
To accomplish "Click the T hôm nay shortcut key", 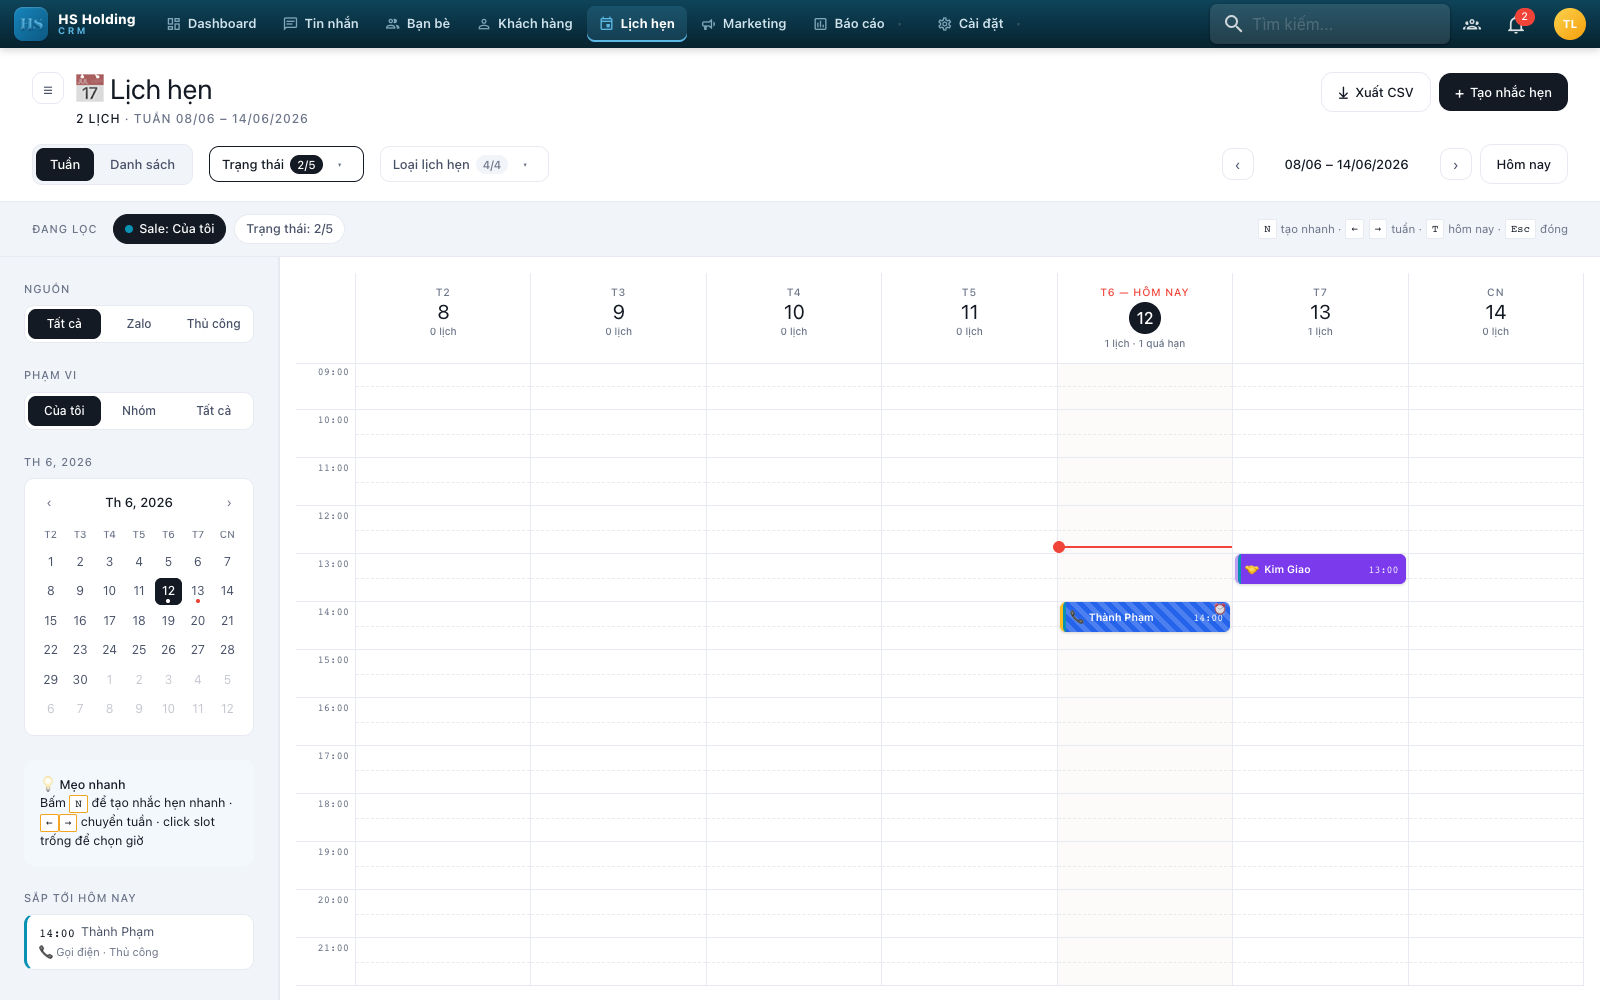I will (1435, 229).
